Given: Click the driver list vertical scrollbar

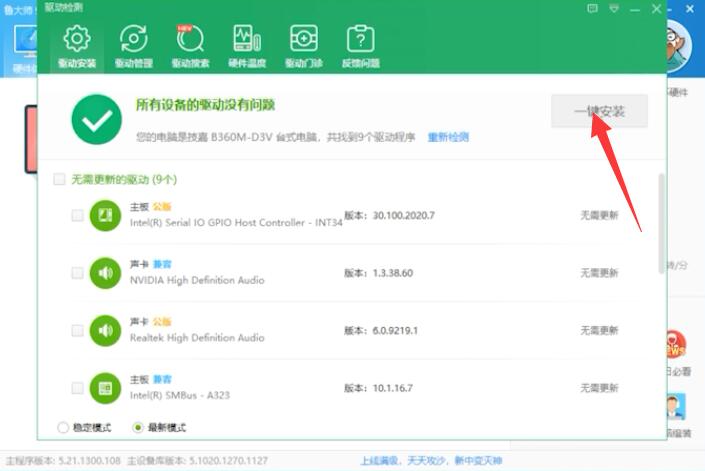Looking at the screenshot, I should [661, 223].
